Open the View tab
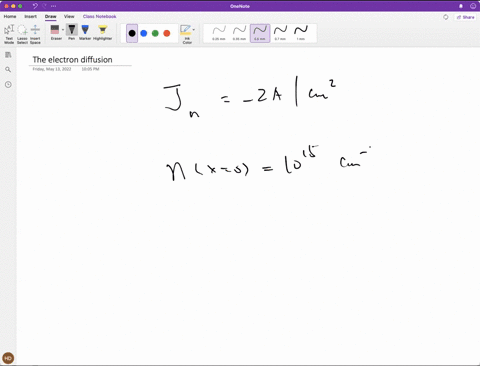This screenshot has height=366, width=480. pos(69,16)
